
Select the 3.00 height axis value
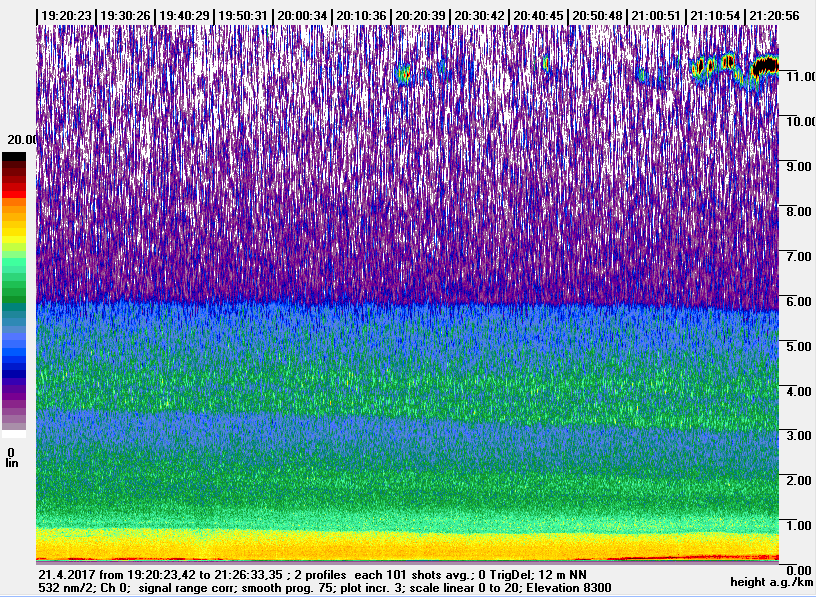point(799,436)
